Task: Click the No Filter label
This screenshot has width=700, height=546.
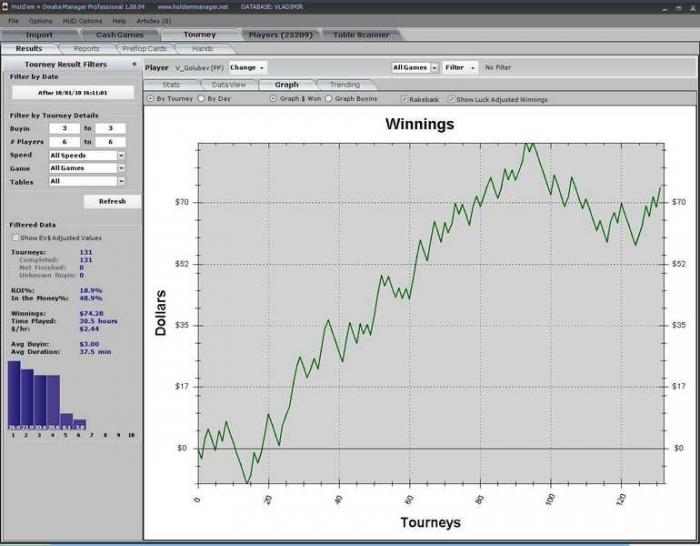Action: click(498, 67)
